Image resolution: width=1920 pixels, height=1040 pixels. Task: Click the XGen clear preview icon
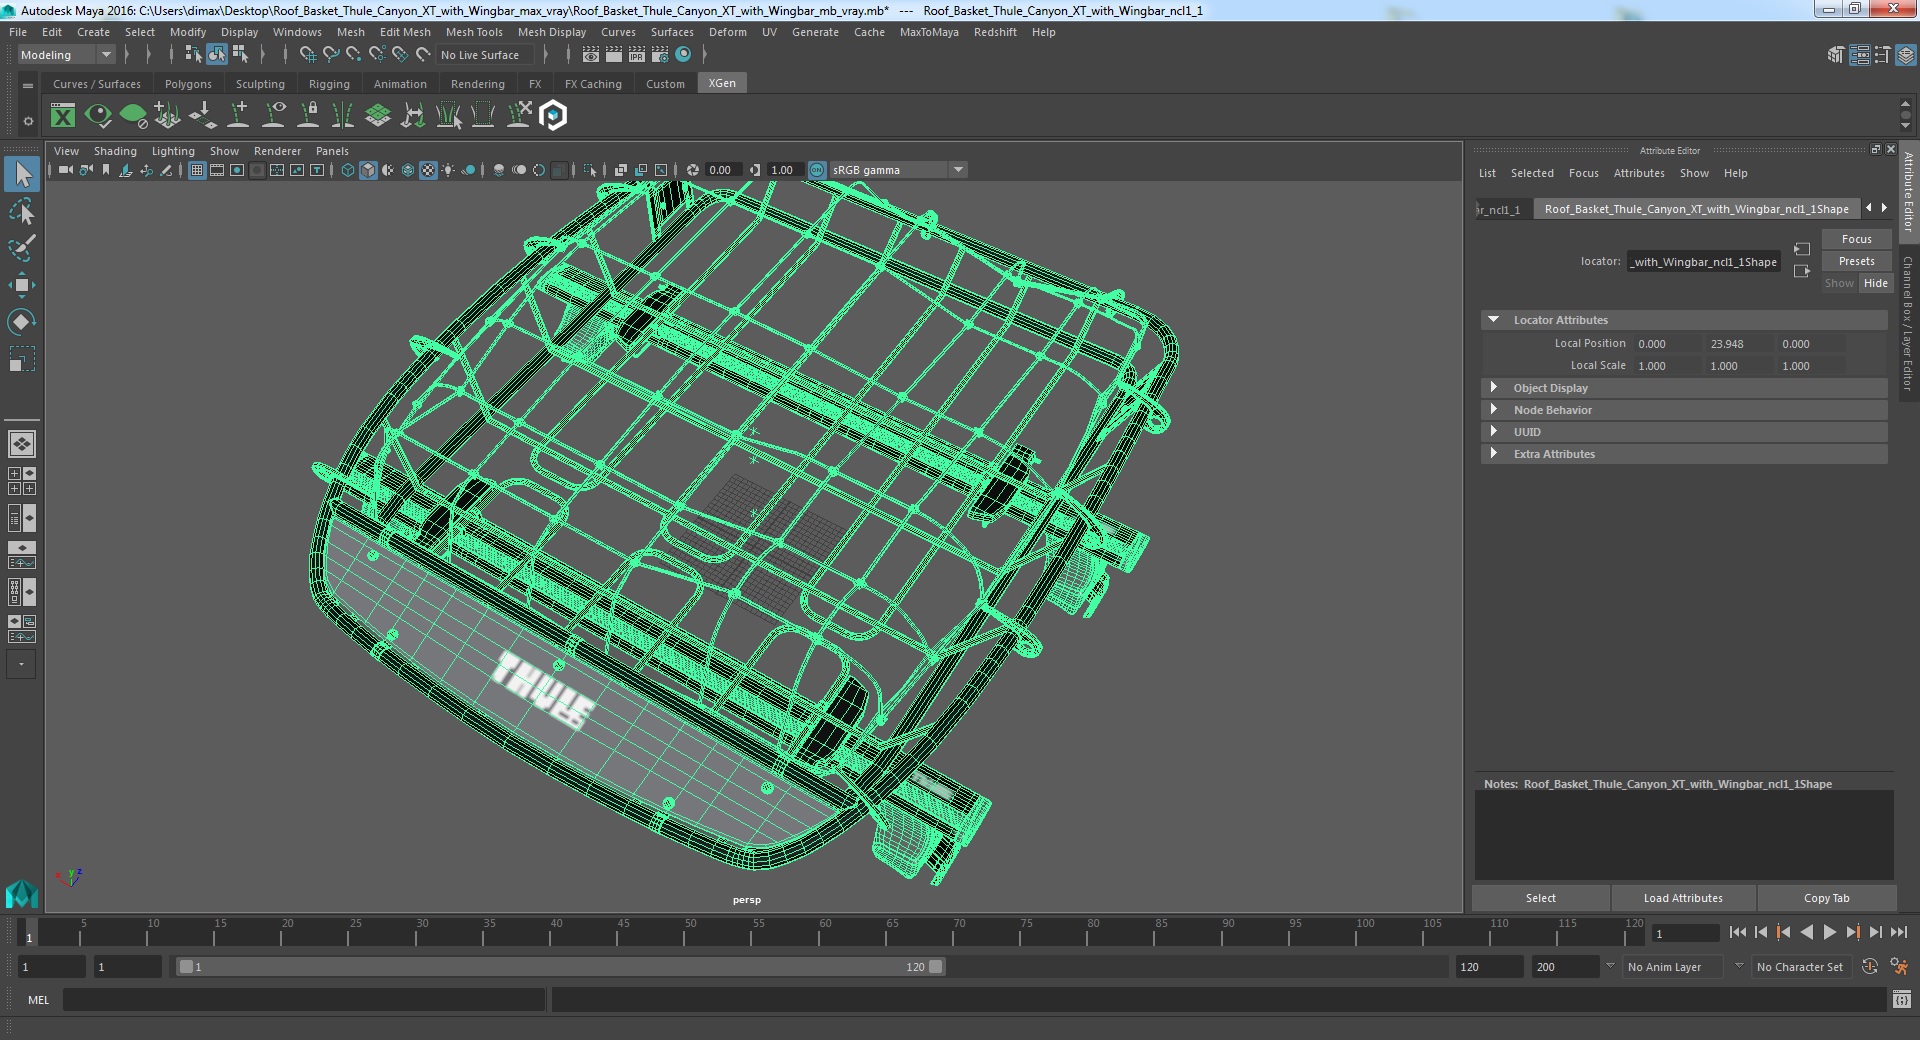(133, 116)
